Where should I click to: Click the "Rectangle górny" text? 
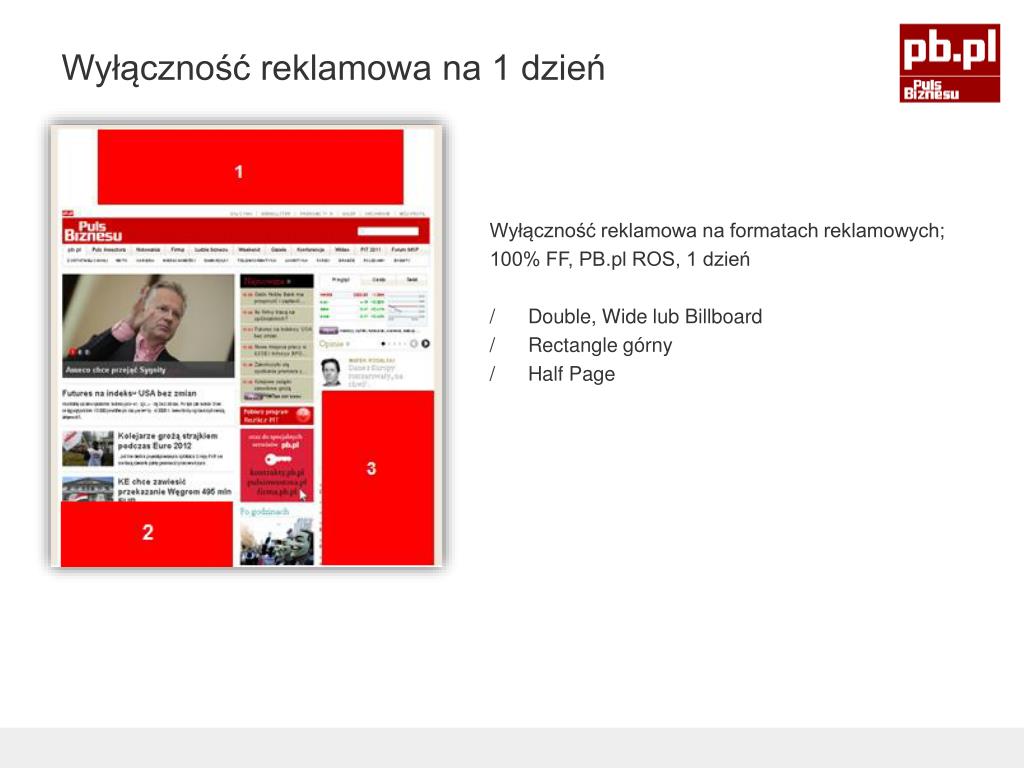[600, 345]
